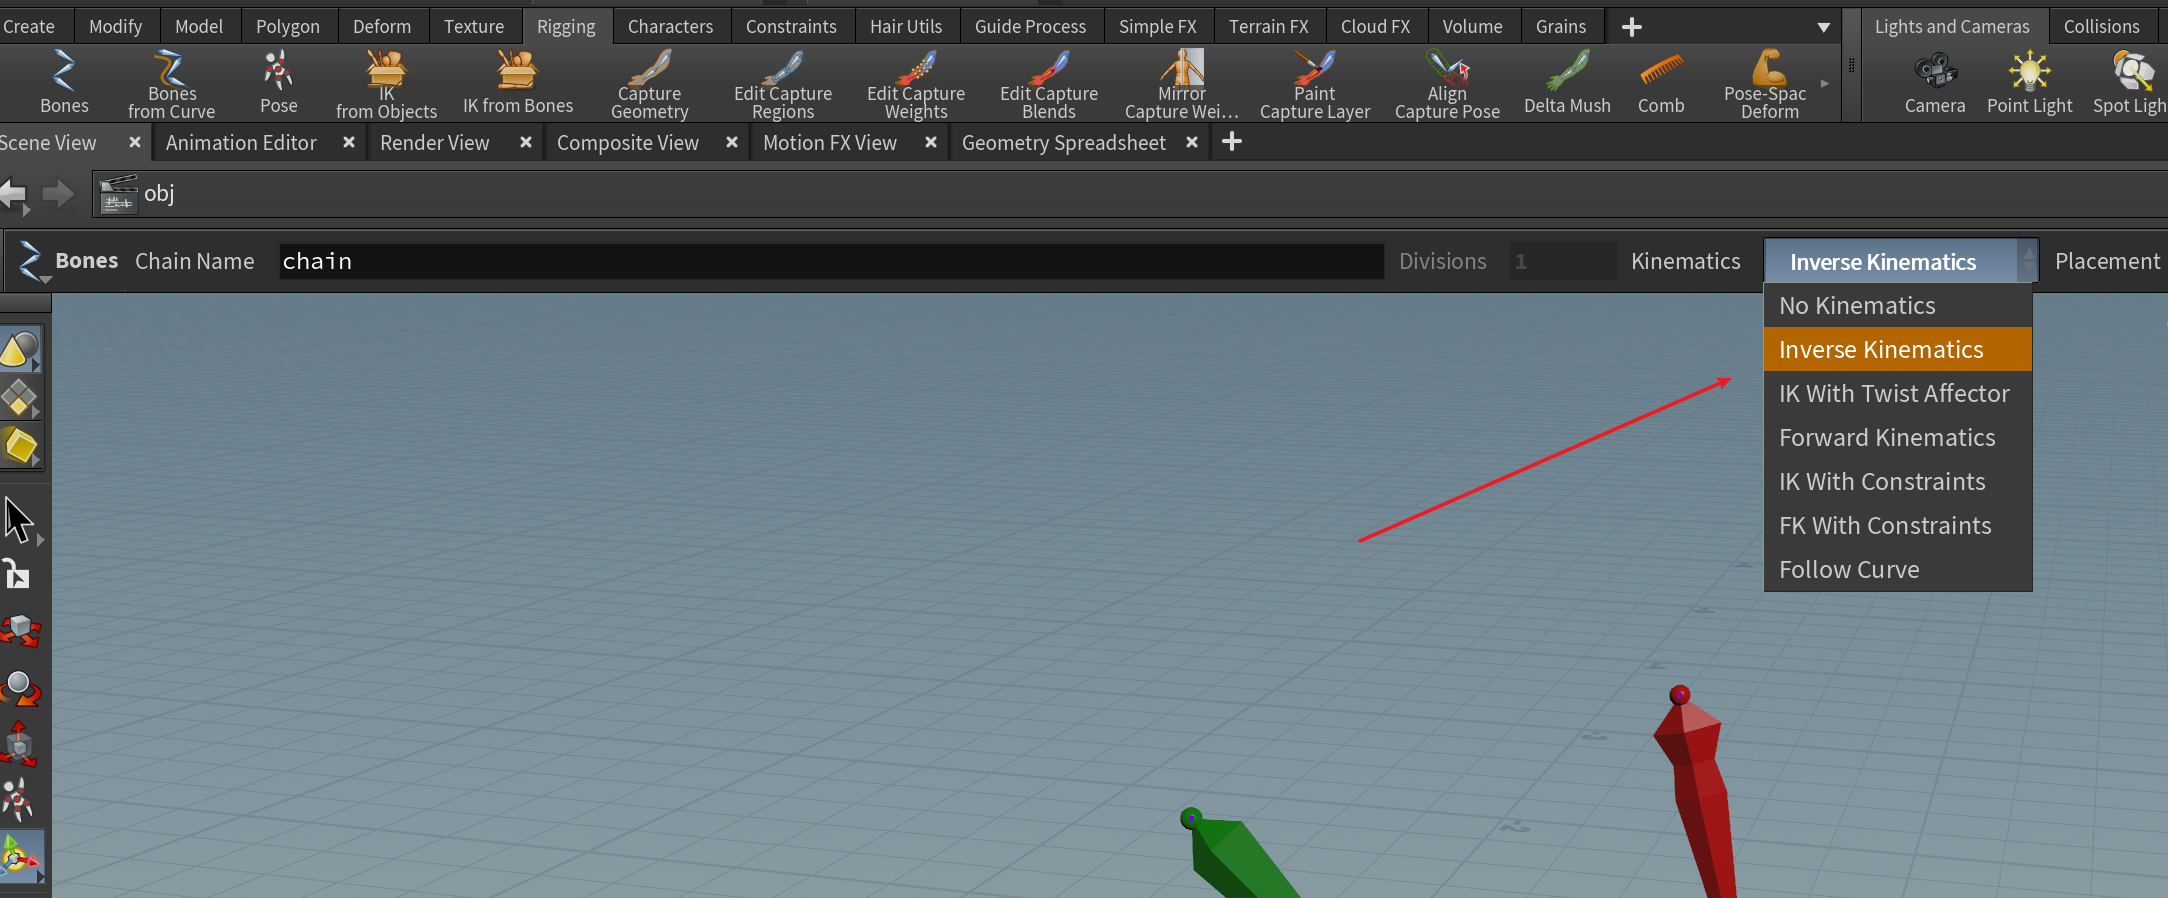Click Pose-Space Deform tool
The height and width of the screenshot is (898, 2168).
pyautogui.click(x=1766, y=84)
